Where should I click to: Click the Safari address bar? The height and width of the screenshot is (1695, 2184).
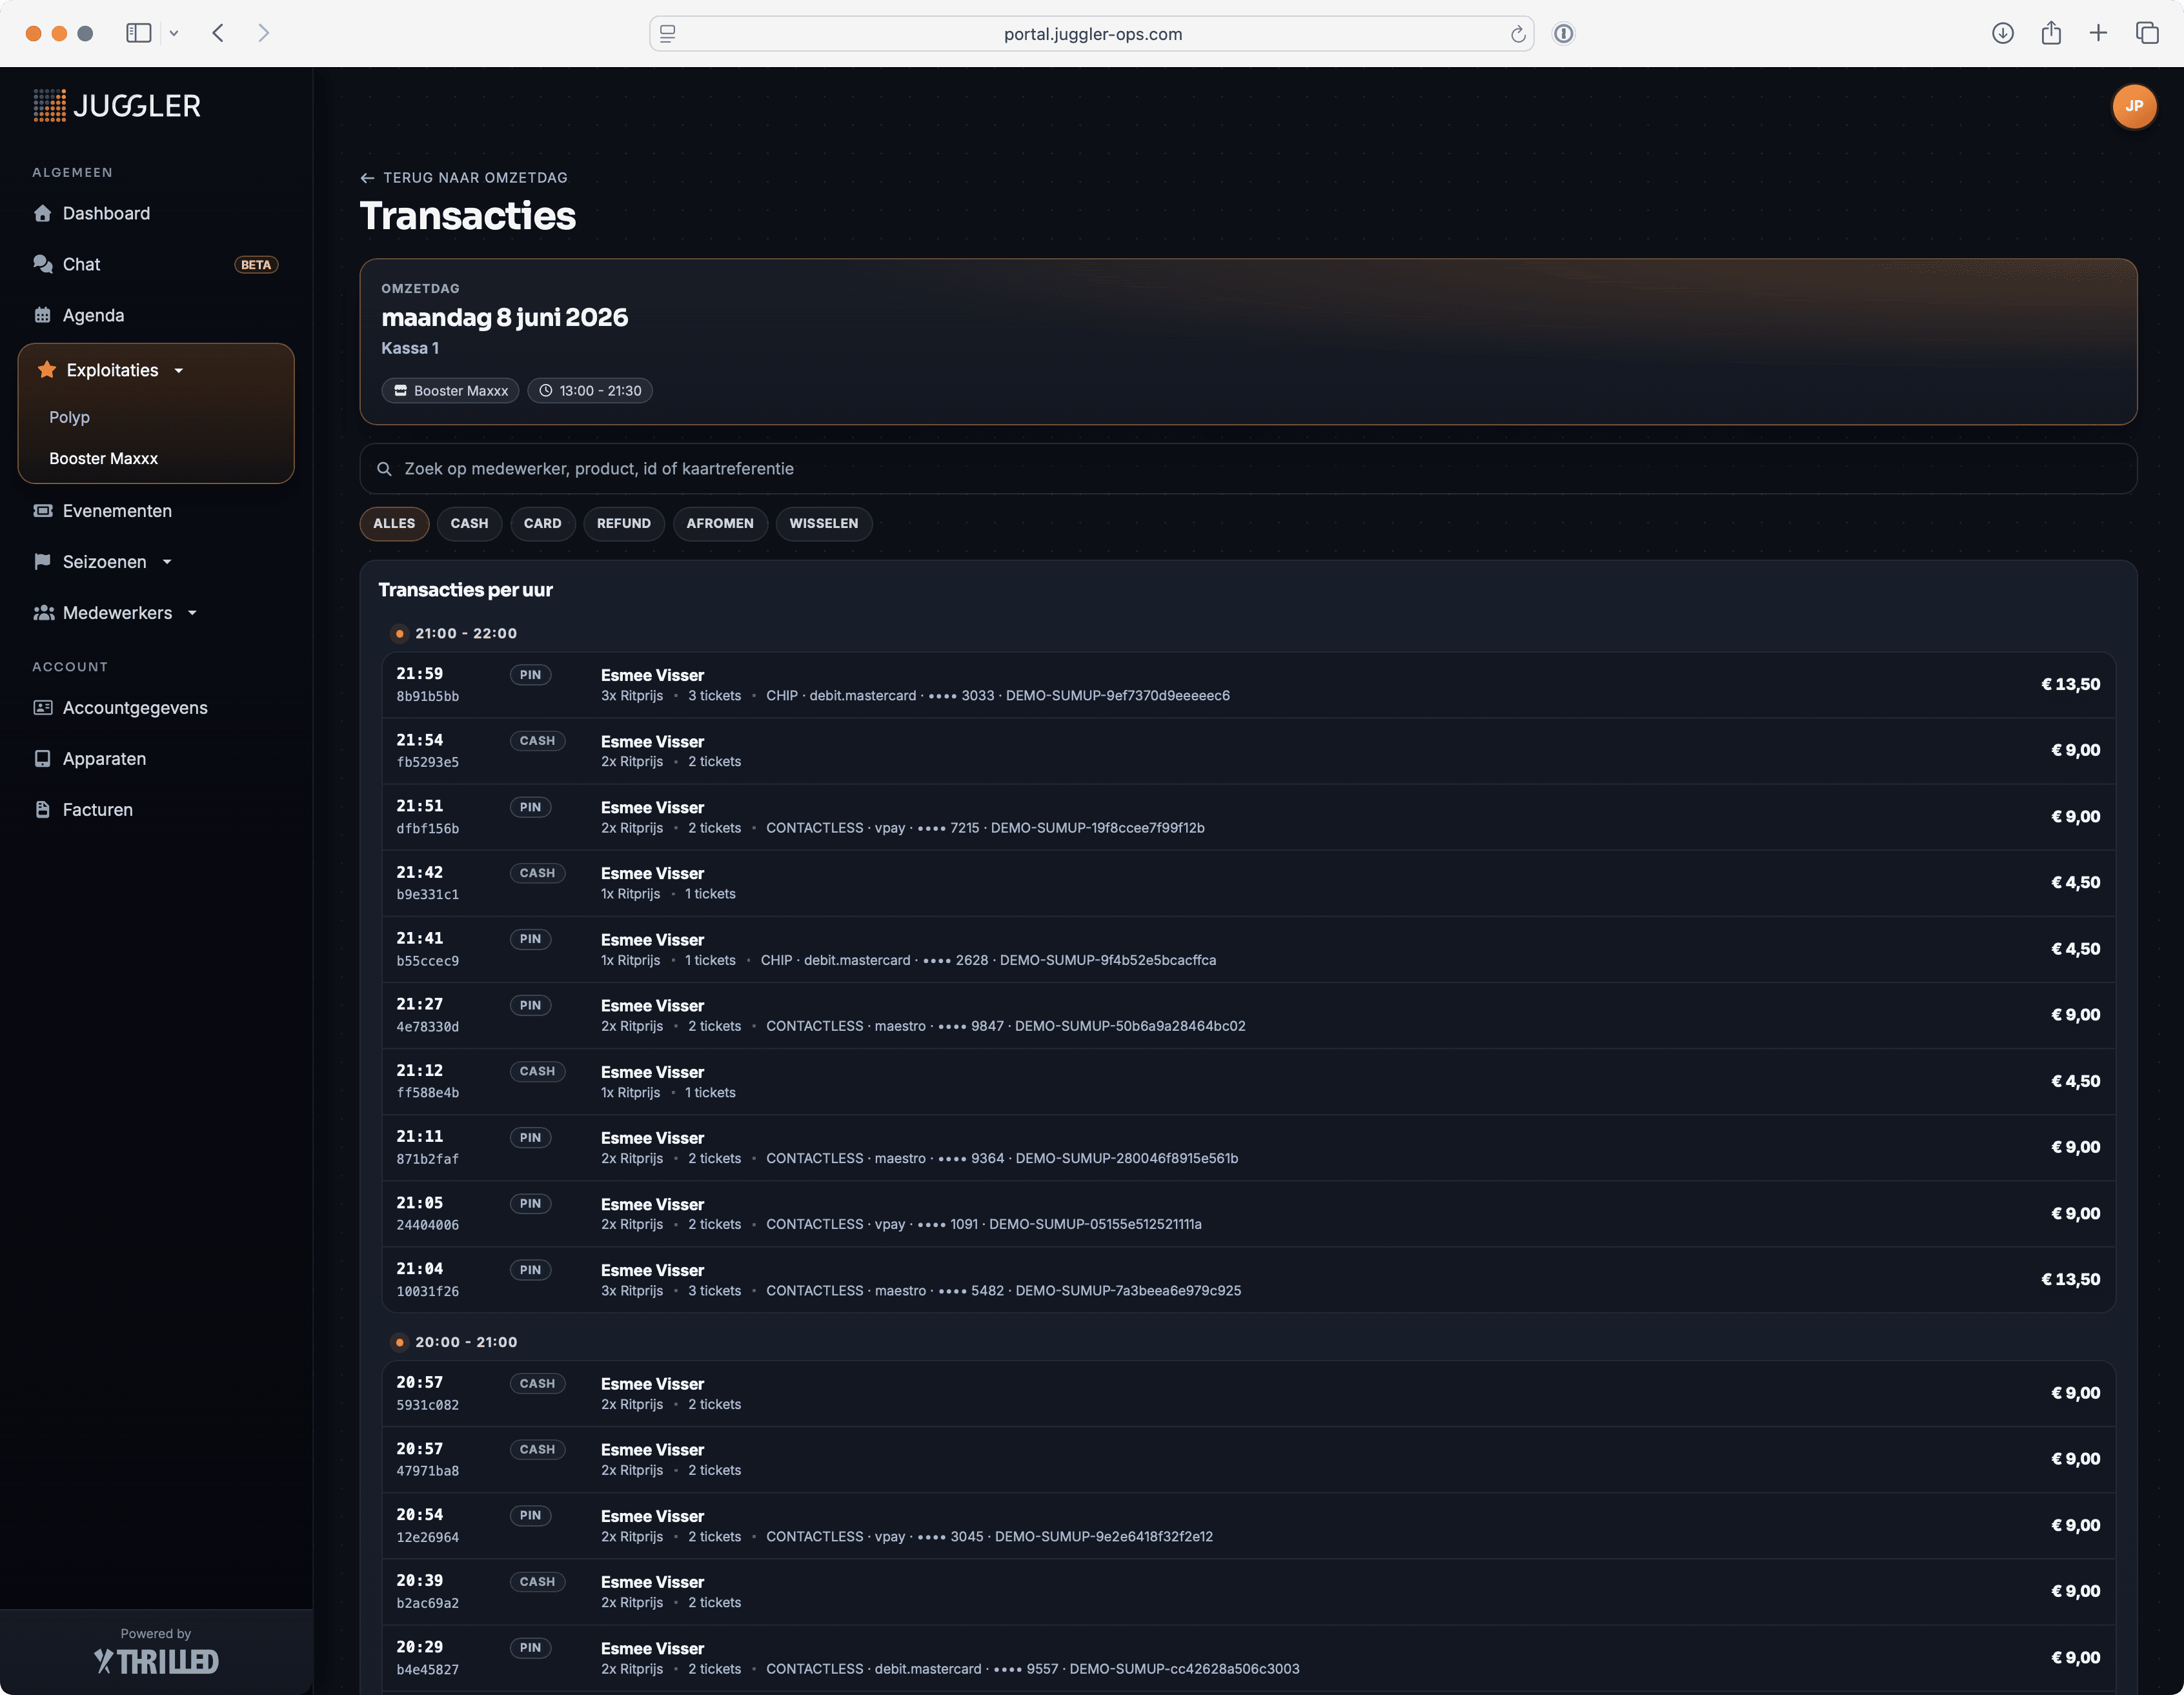point(1092,34)
